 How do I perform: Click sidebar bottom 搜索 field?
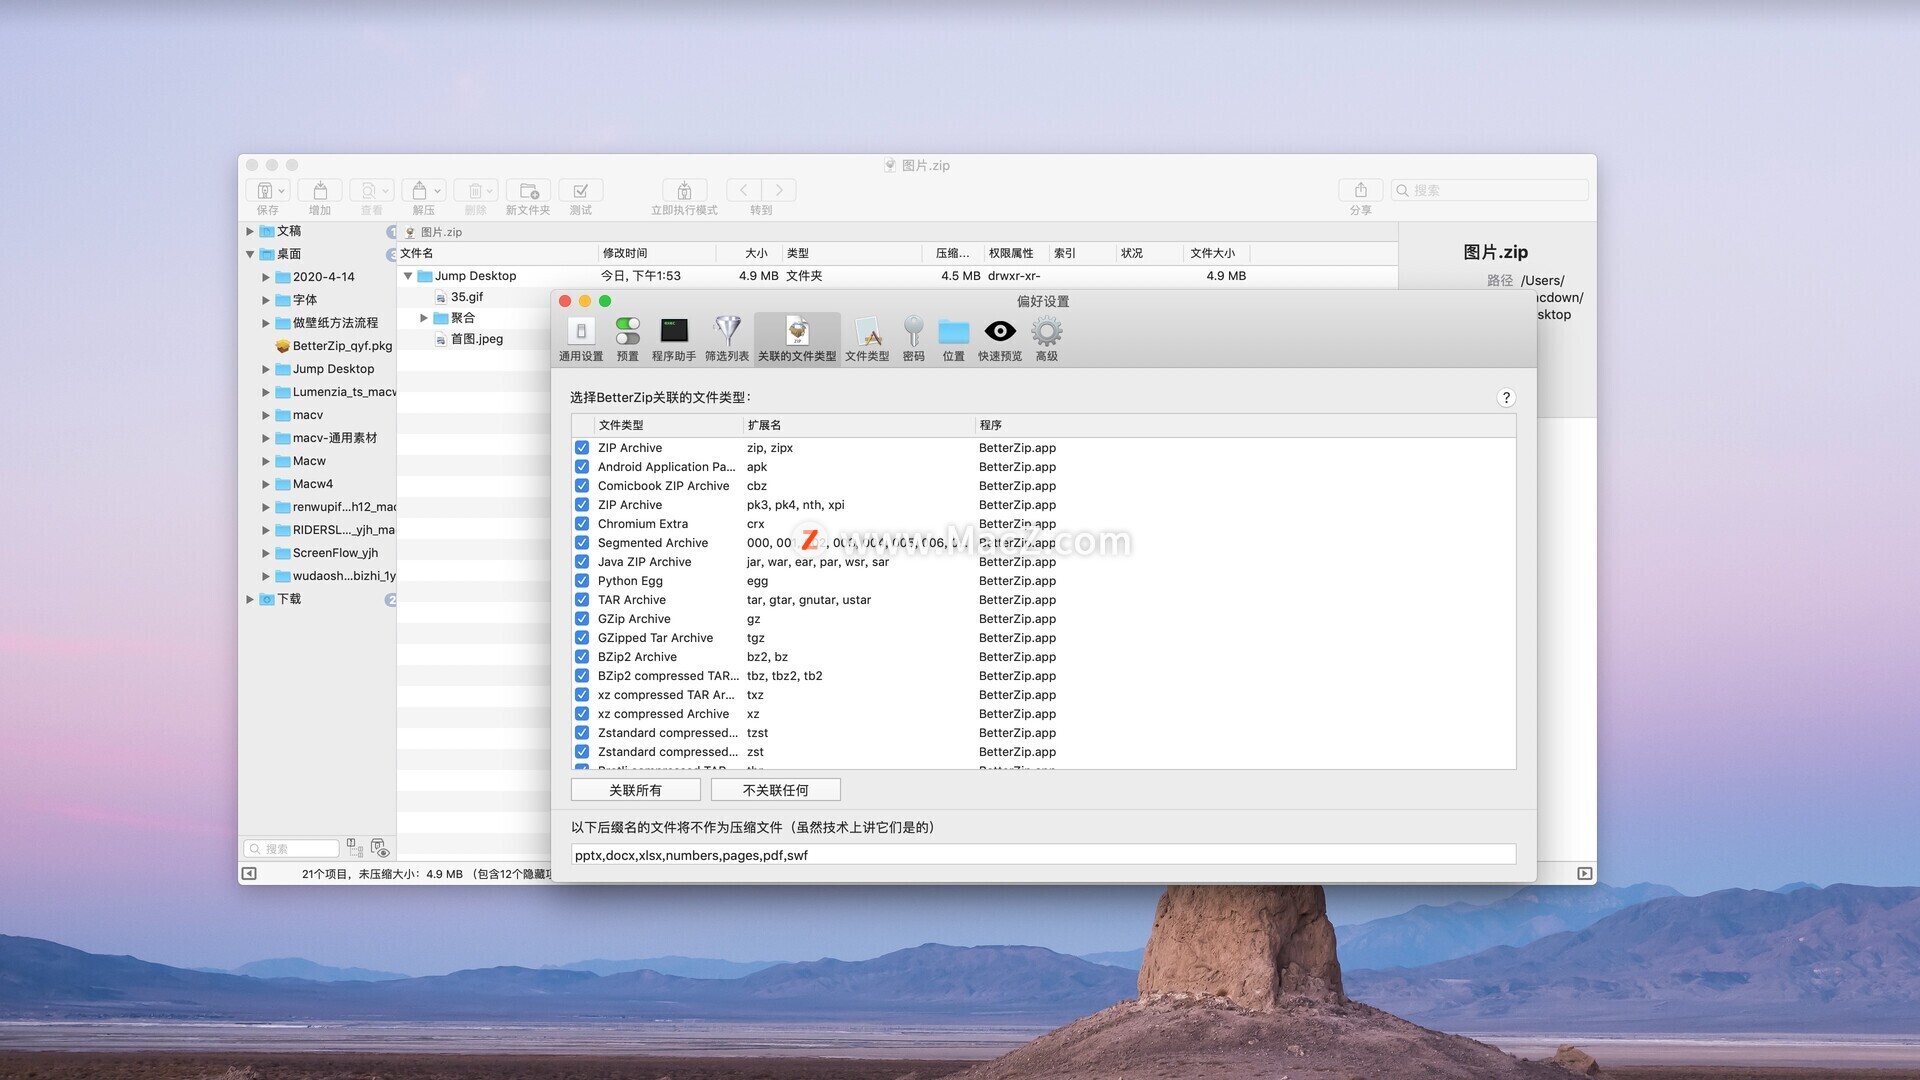tap(291, 848)
